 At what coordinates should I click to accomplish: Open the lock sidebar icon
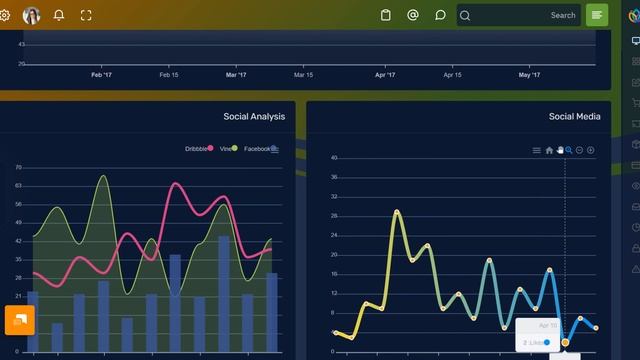coord(636,248)
